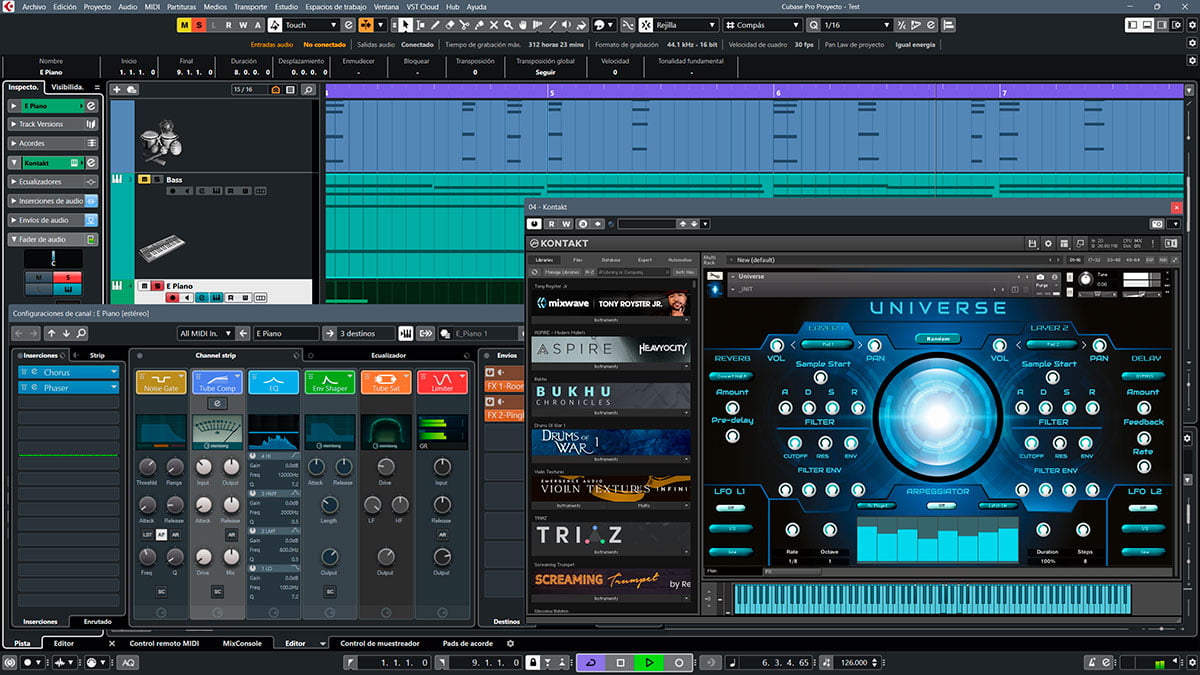Image resolution: width=1200 pixels, height=675 pixels.
Task: Click the Kontakt save disk icon
Action: (x=1034, y=243)
